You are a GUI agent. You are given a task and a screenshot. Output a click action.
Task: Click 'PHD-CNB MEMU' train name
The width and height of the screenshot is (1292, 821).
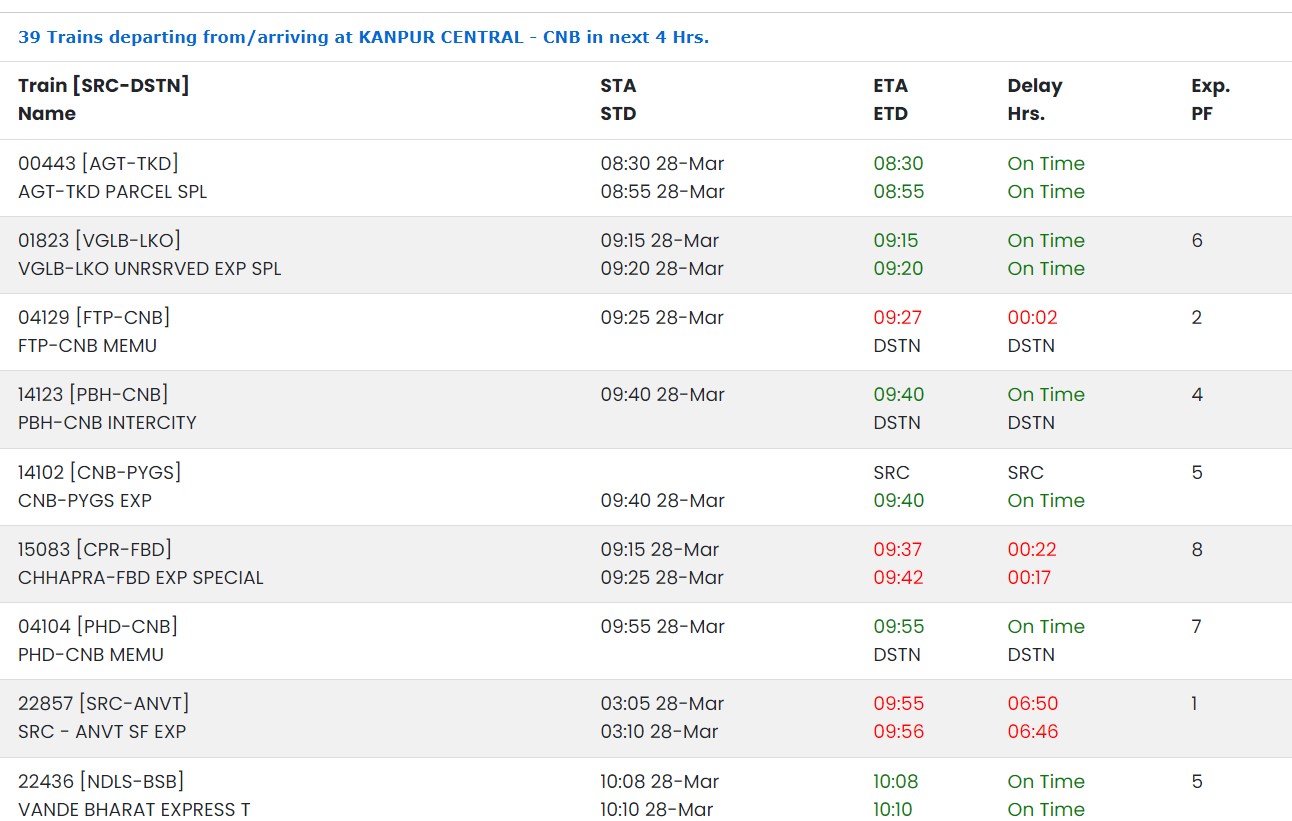[x=91, y=655]
